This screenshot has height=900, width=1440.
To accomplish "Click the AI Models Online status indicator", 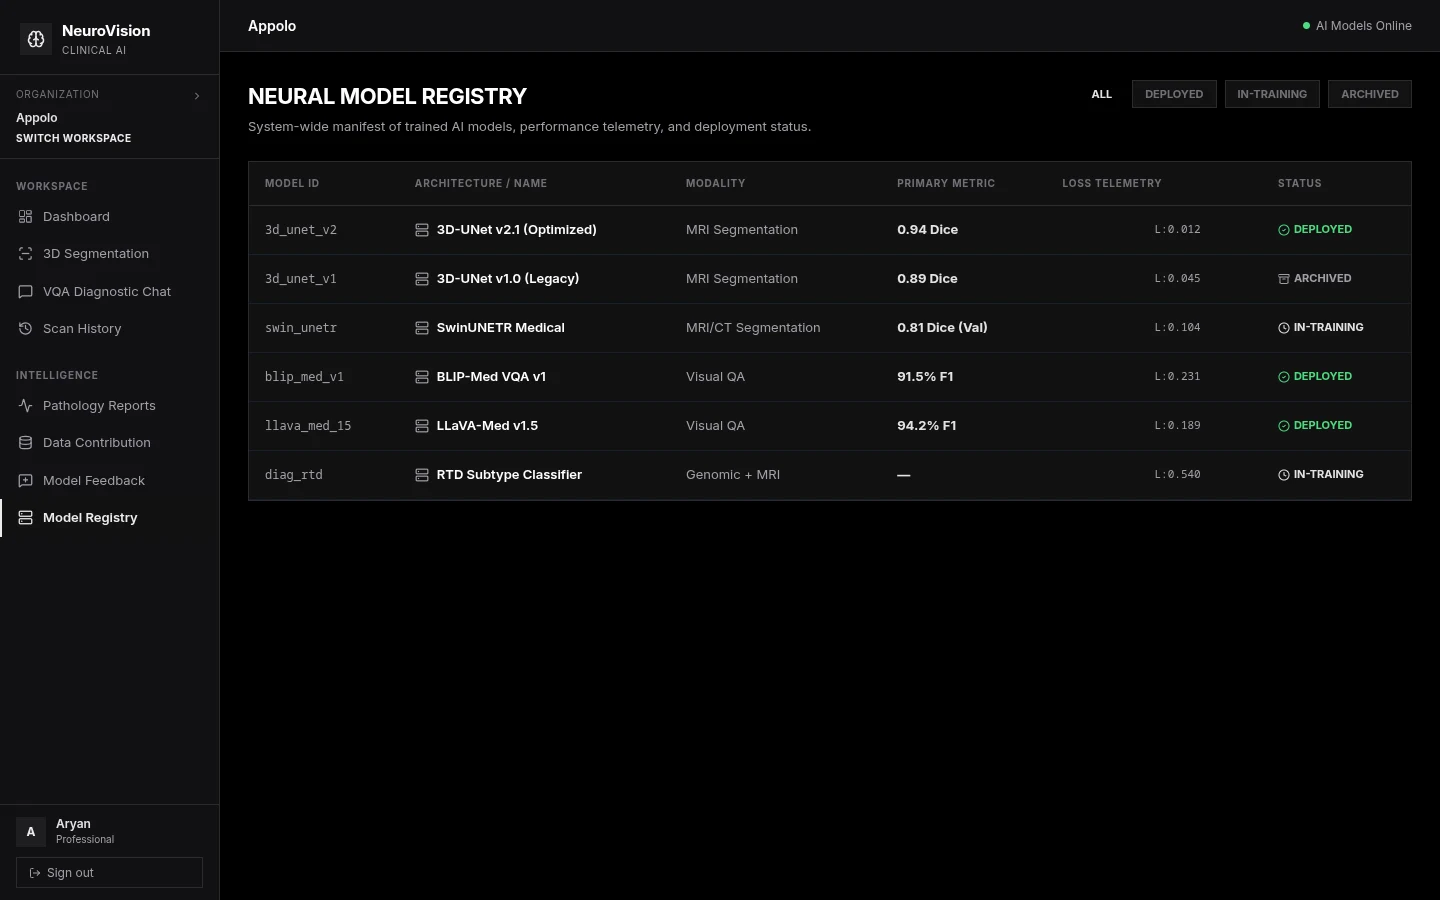I will tap(1357, 26).
